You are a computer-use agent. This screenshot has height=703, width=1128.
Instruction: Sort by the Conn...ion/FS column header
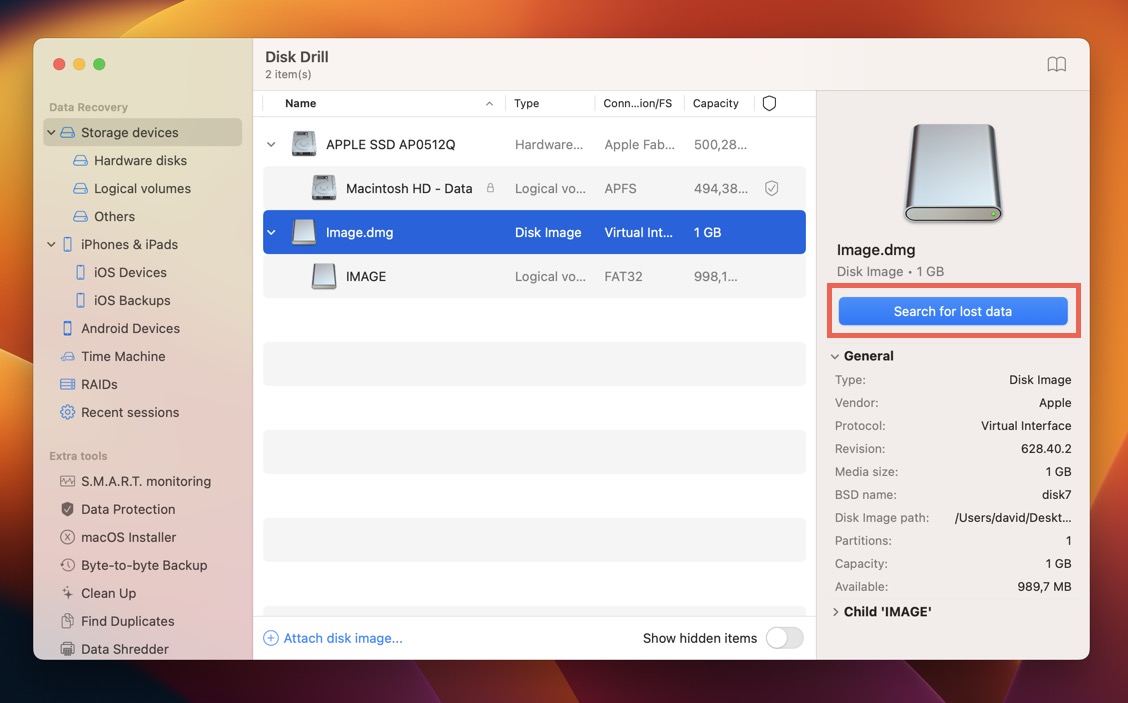click(637, 103)
